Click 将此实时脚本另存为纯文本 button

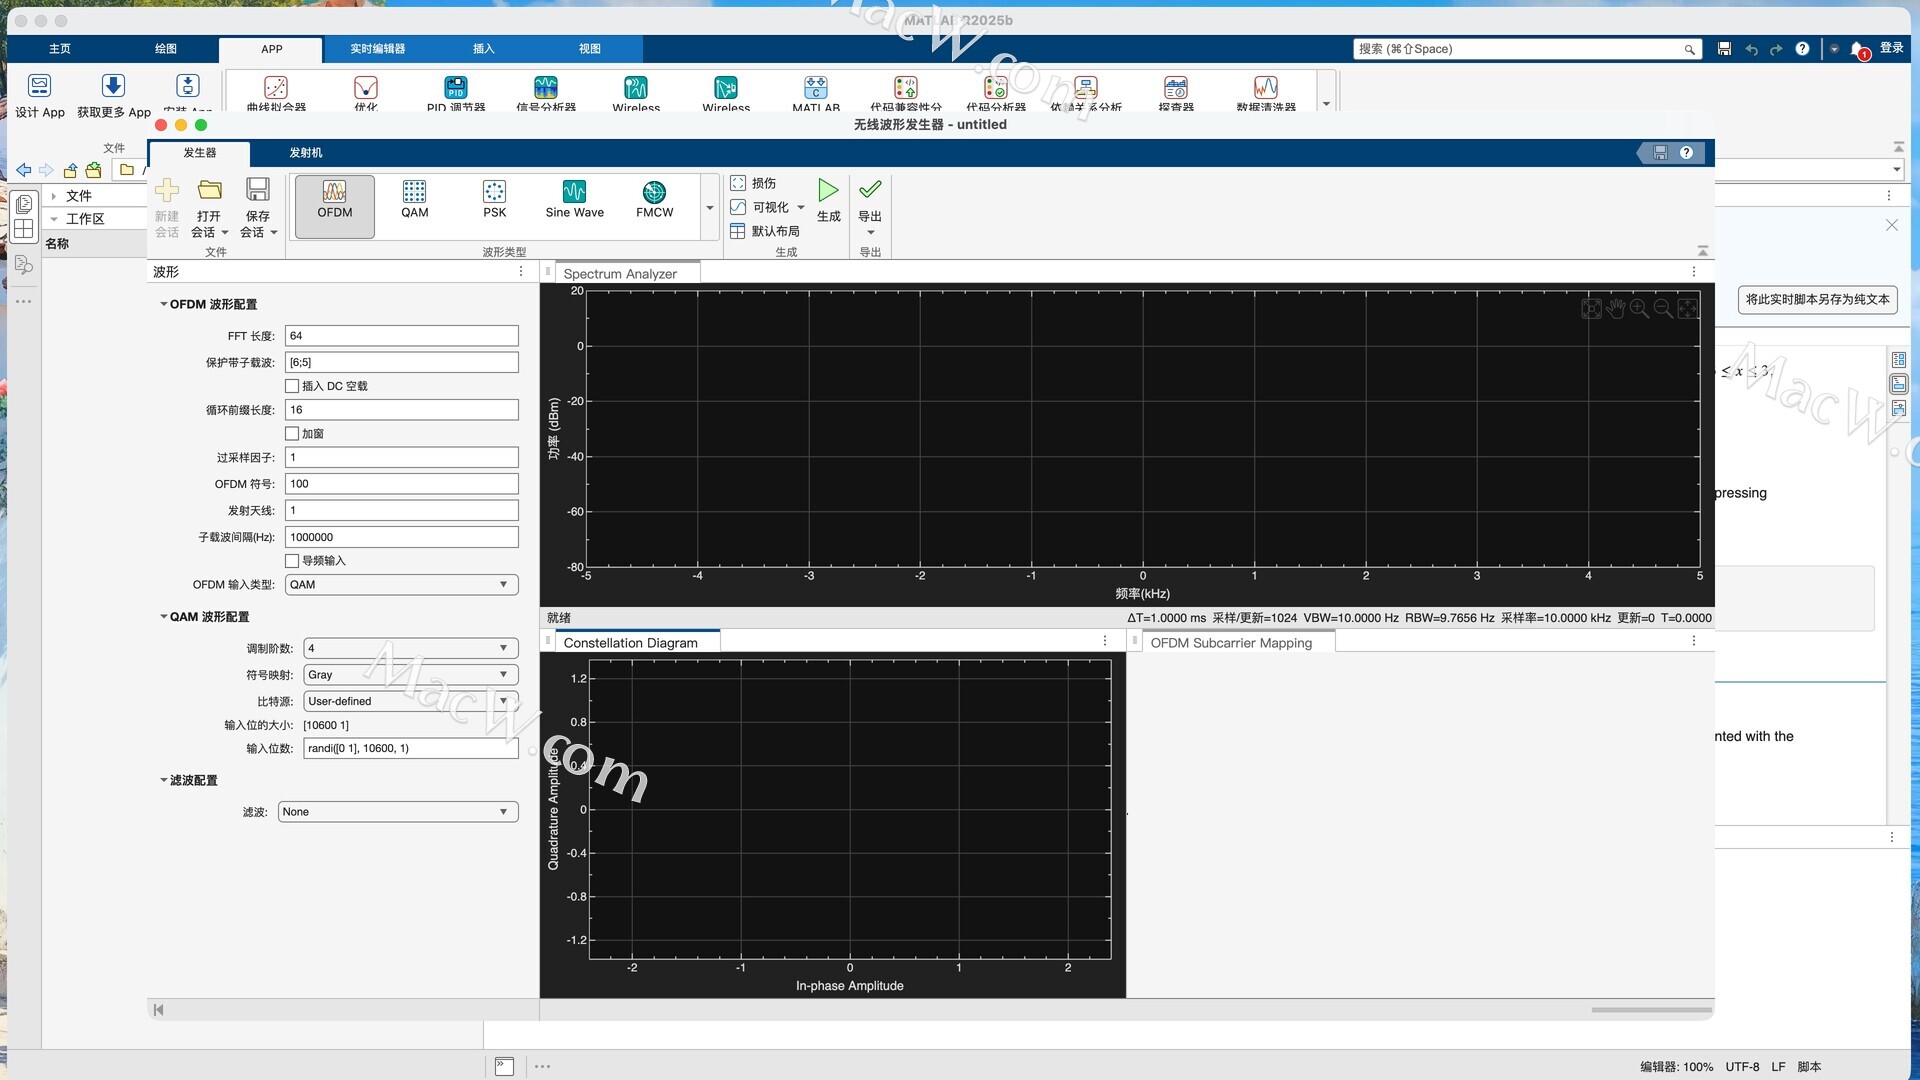click(x=1817, y=299)
